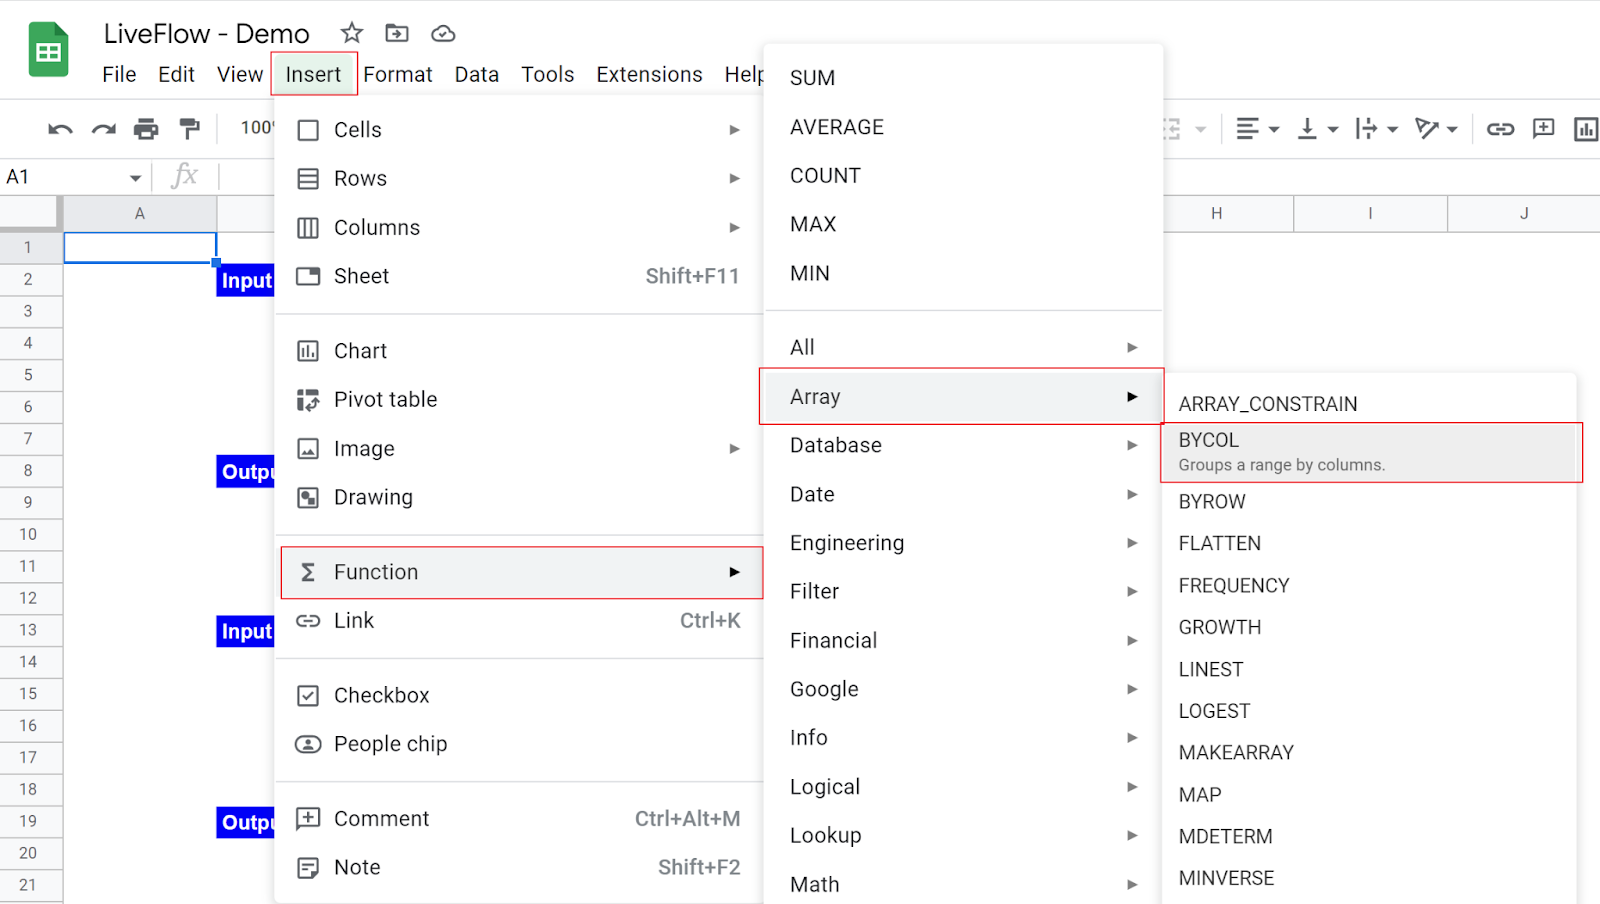The width and height of the screenshot is (1600, 904).
Task: Choose the BYROW function
Action: (1369, 502)
